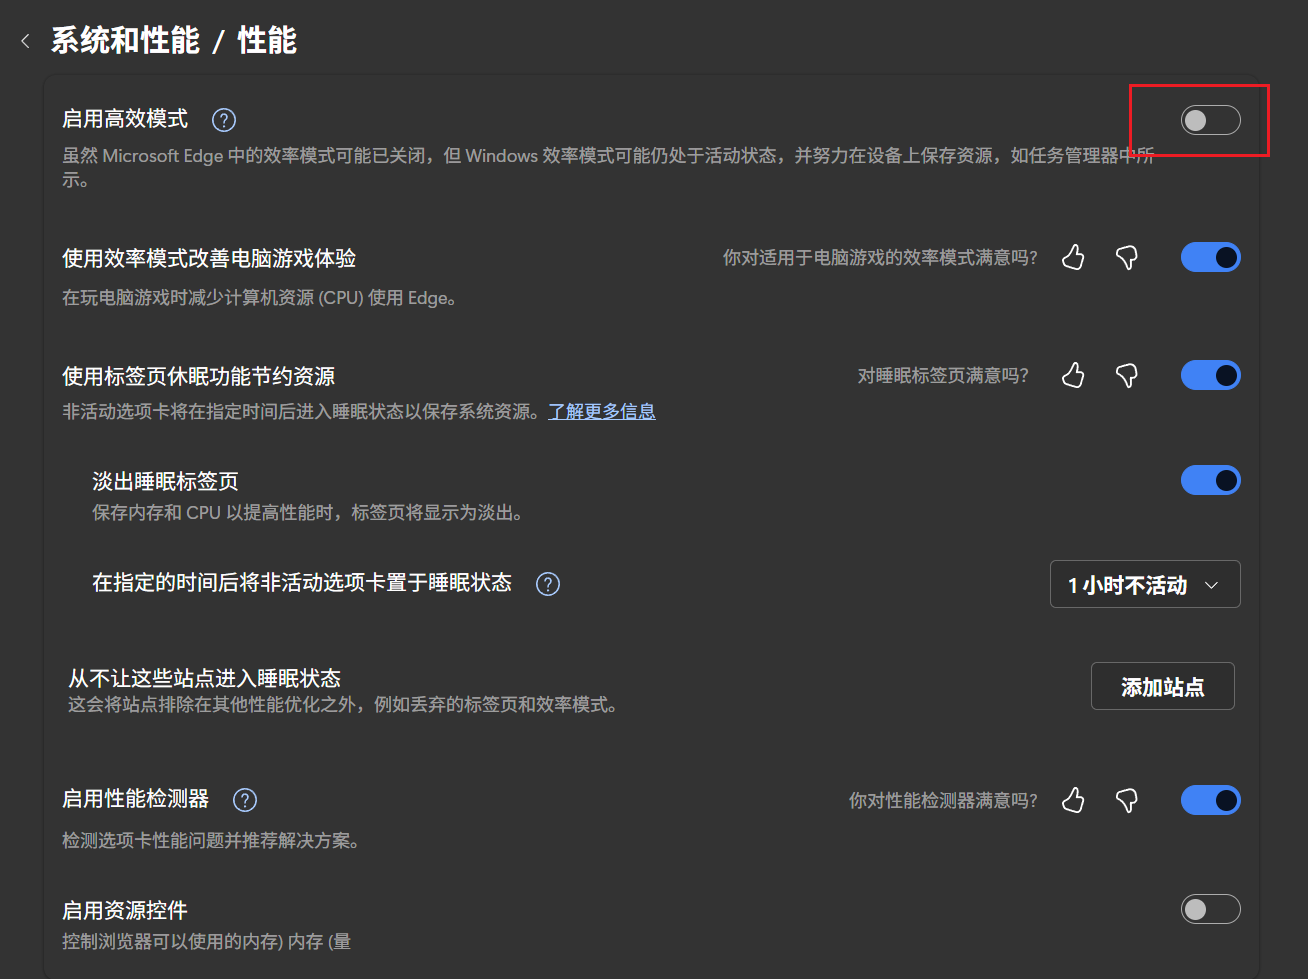
Task: Go back using the left chevron arrow
Action: pos(25,41)
